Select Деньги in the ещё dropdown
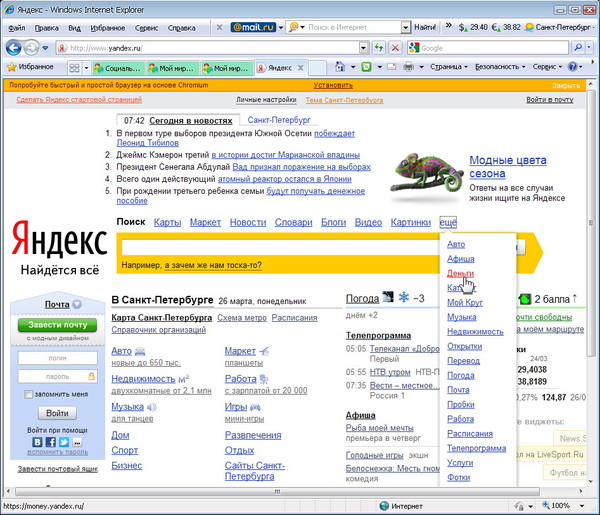Viewport: 600px width, 515px height. pyautogui.click(x=460, y=273)
